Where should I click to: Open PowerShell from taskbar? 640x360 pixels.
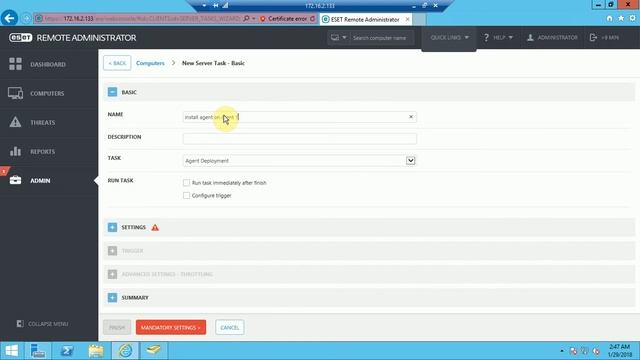pos(67,351)
